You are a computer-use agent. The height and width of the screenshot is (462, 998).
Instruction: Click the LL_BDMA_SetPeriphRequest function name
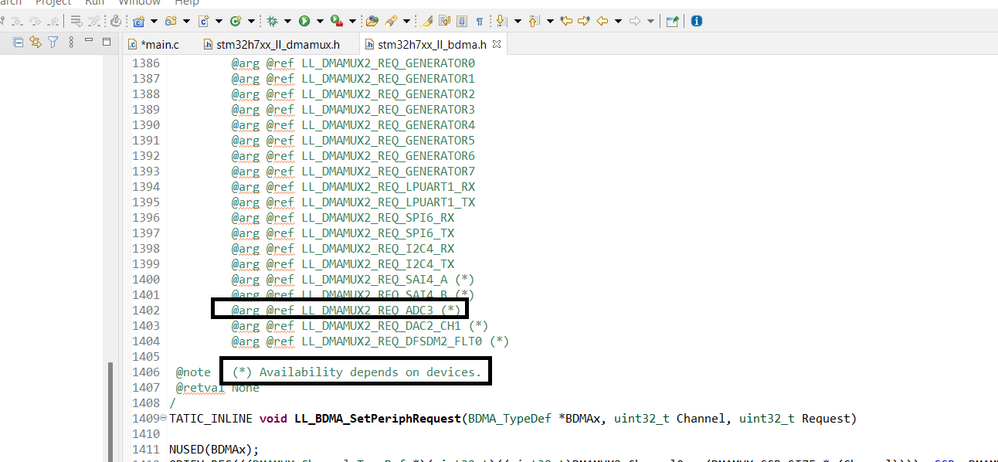pyautogui.click(x=378, y=419)
